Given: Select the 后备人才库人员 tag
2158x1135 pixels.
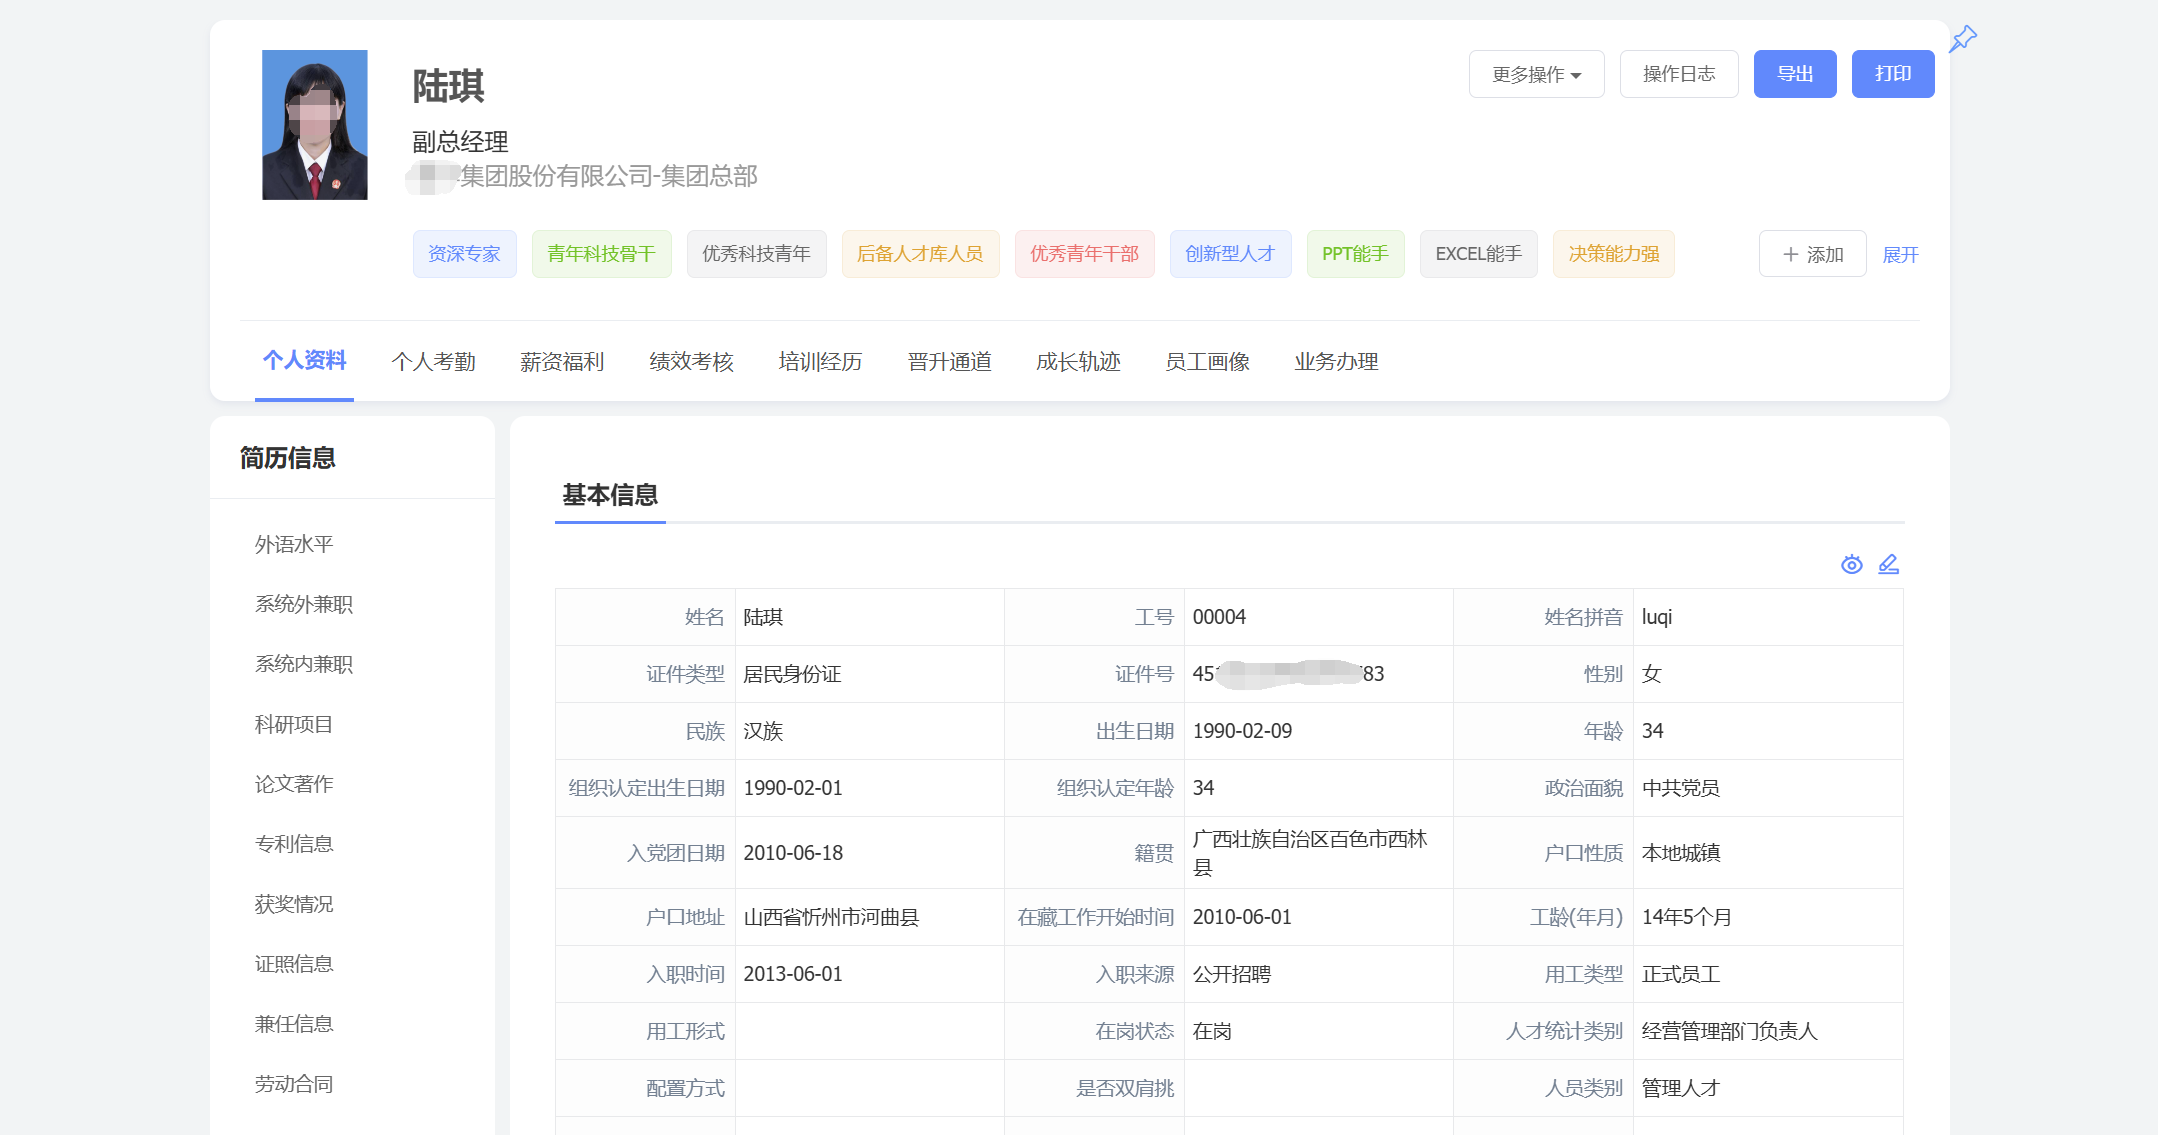Looking at the screenshot, I should point(920,254).
